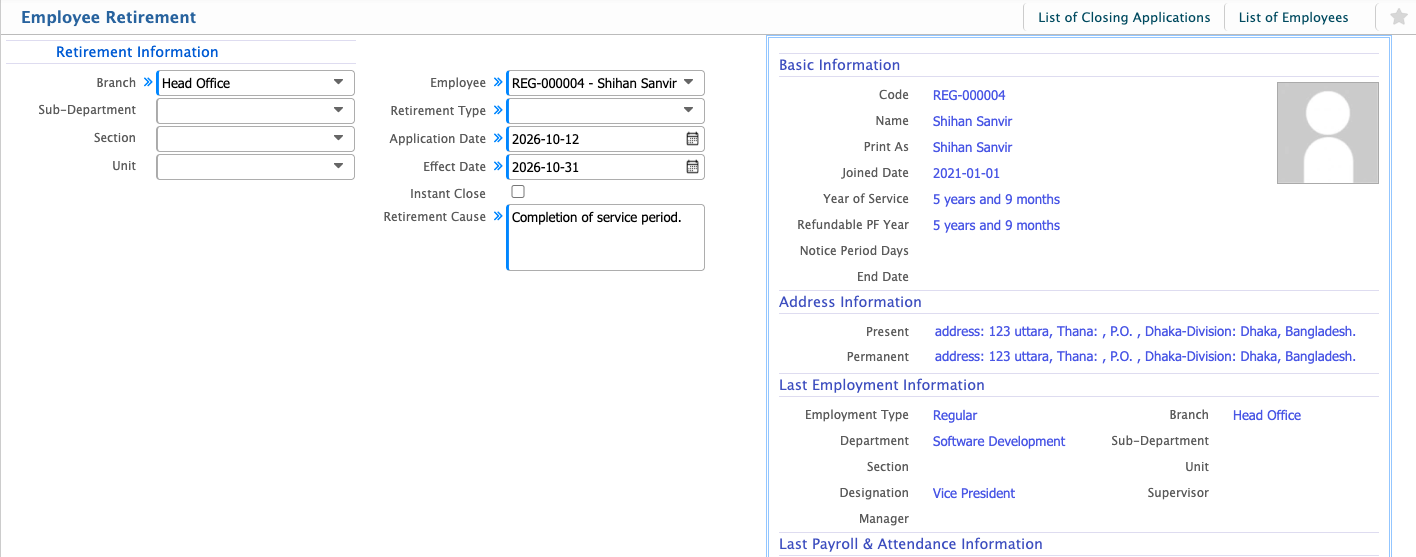Click Last Payroll & Attendance Information header

(911, 544)
